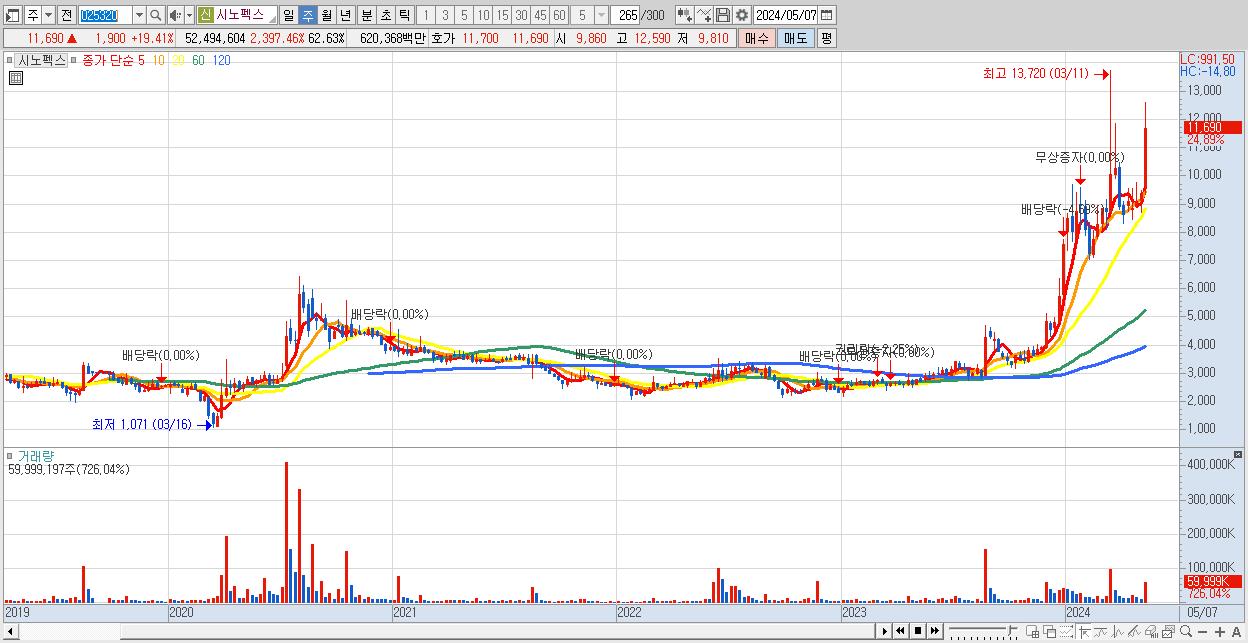The height and width of the screenshot is (643, 1248).
Task: Click the green 신 badge icon
Action: pyautogui.click(x=205, y=15)
